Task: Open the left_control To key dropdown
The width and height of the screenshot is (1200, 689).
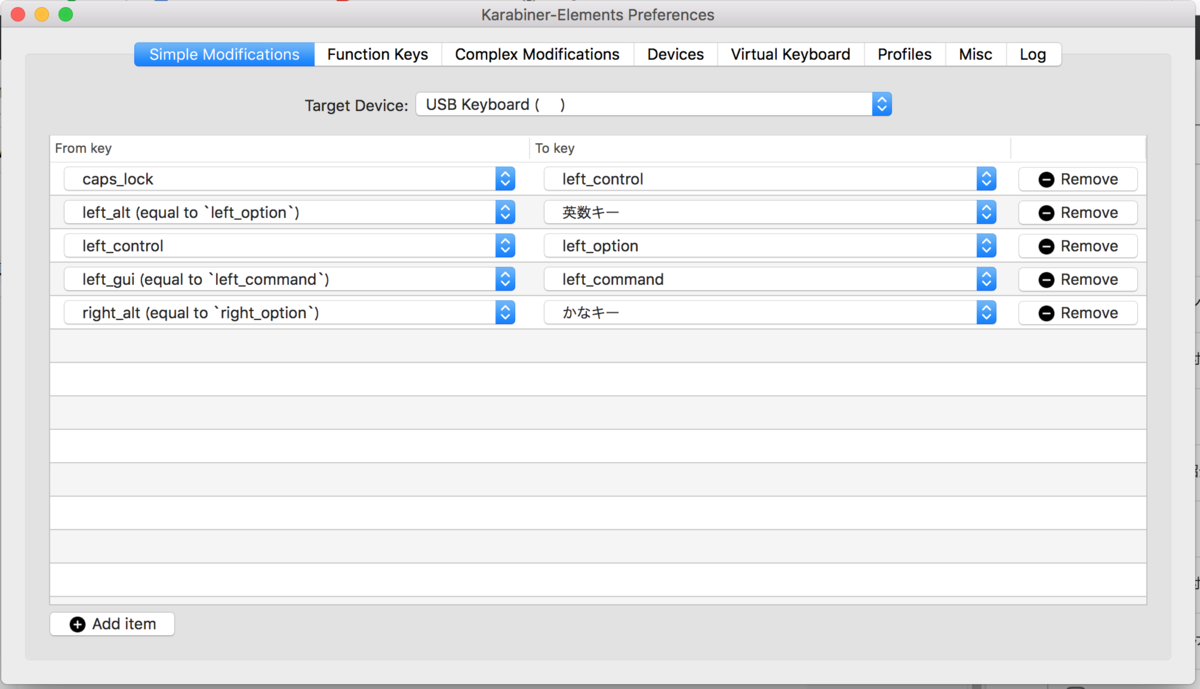Action: [x=770, y=179]
